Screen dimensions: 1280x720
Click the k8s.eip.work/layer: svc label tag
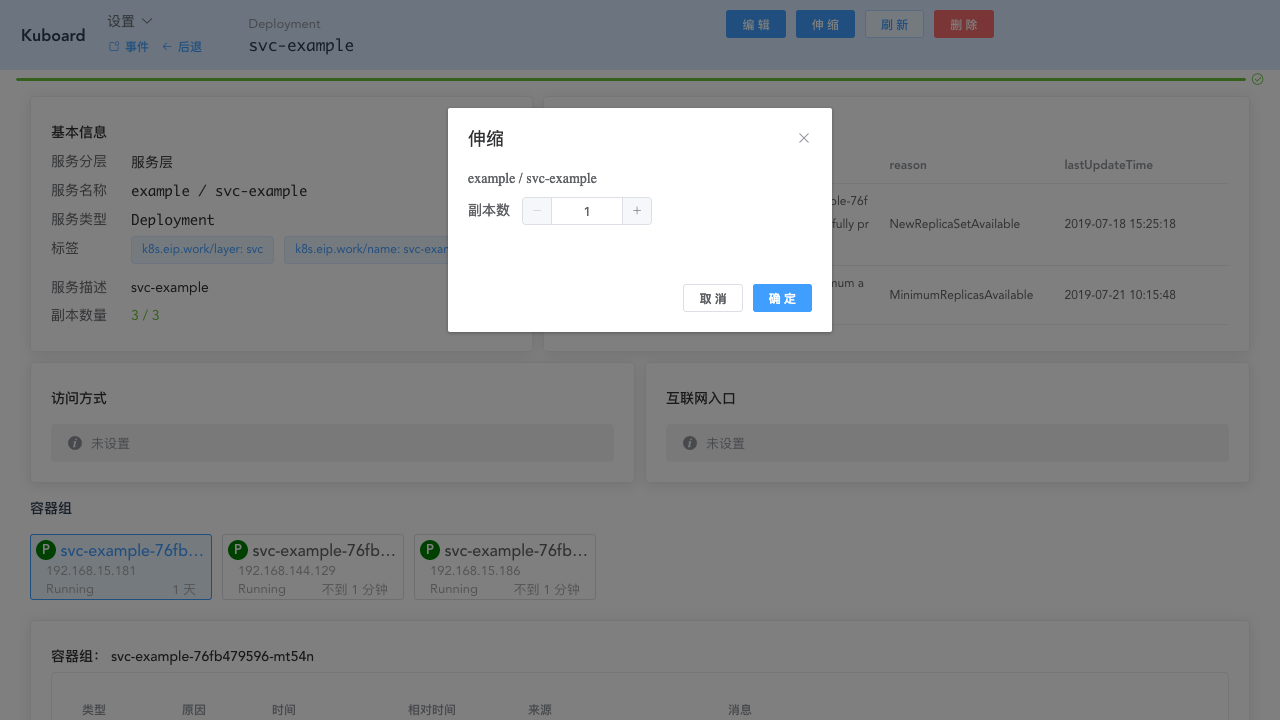[203, 249]
